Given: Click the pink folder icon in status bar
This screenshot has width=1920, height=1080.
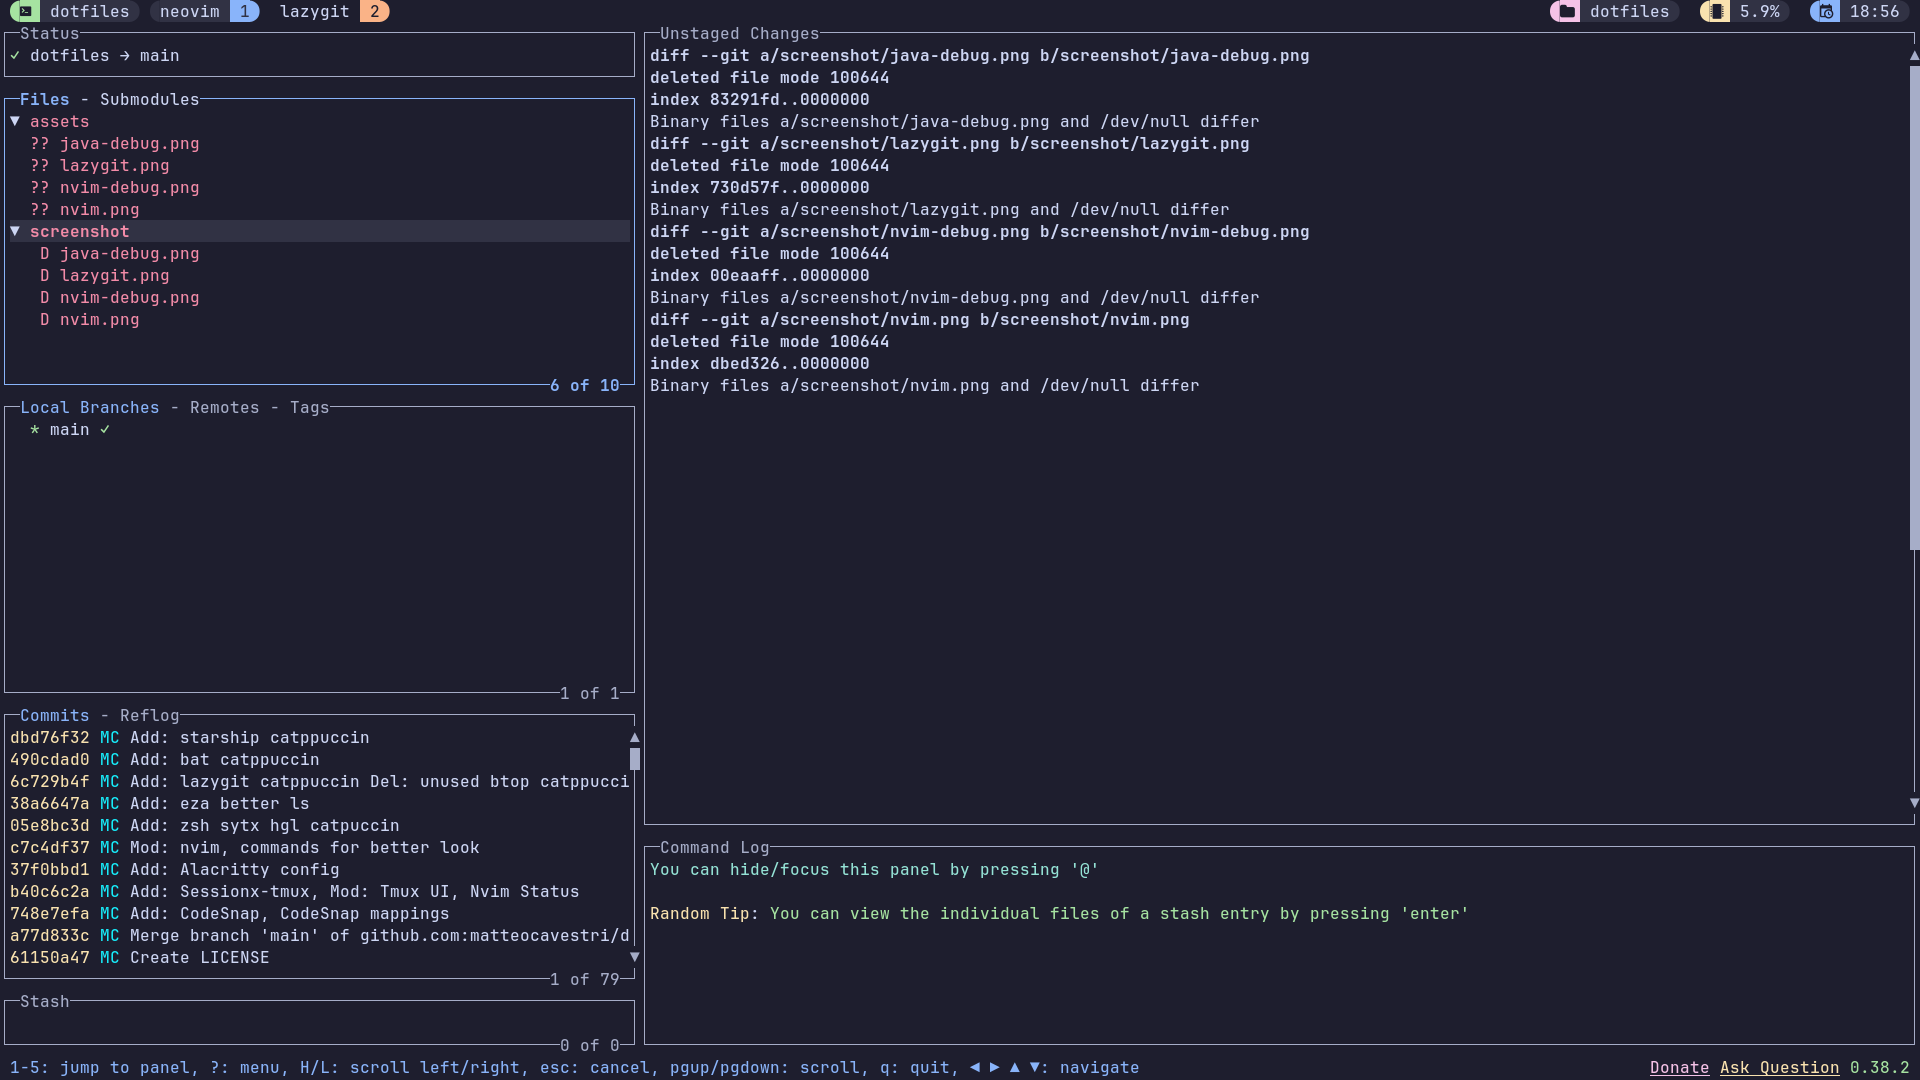Looking at the screenshot, I should (1566, 12).
